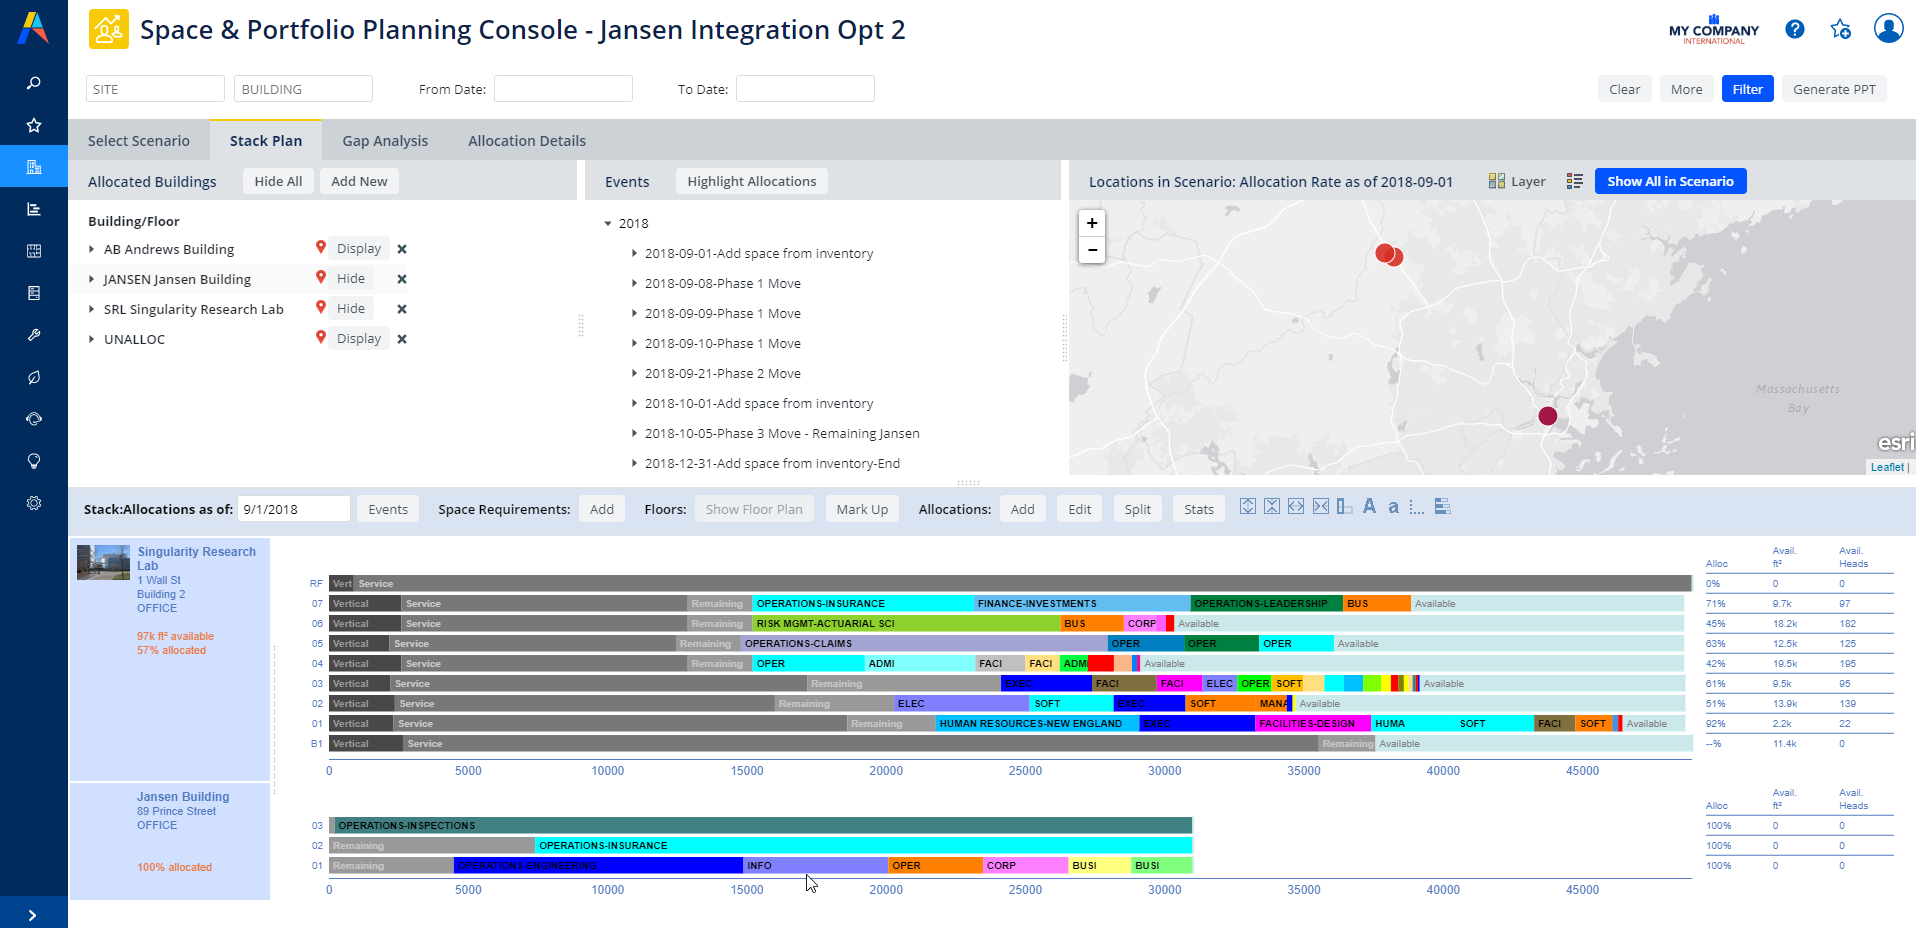This screenshot has width=1916, height=928.
Task: Click the Show All in Scenario button
Action: pos(1669,181)
